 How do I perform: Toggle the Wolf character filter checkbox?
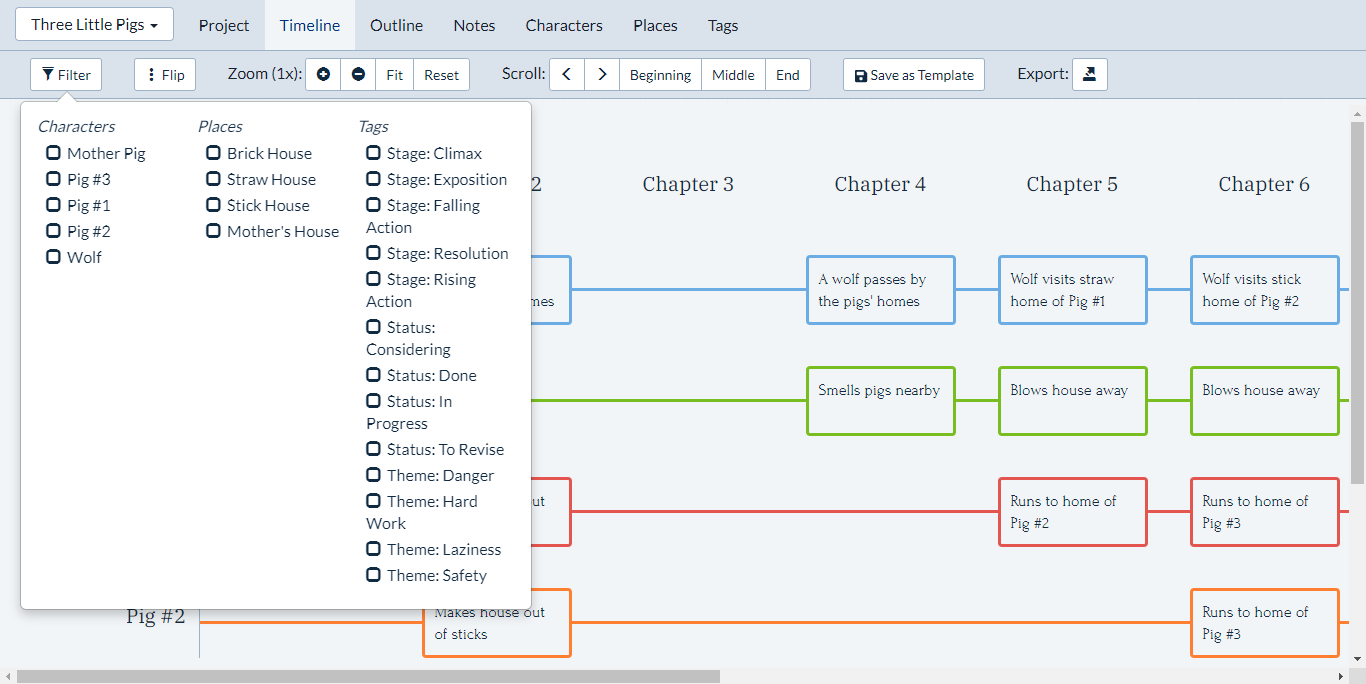[x=53, y=257]
